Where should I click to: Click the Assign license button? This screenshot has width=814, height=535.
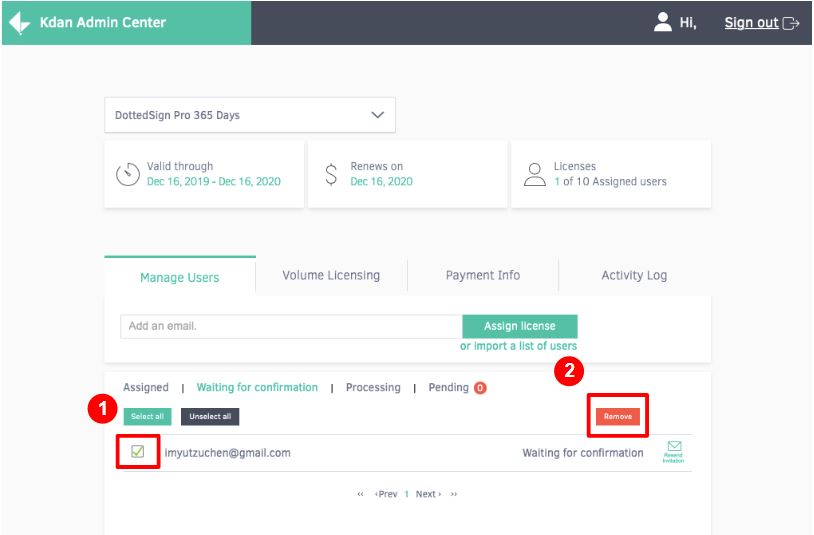(520, 326)
